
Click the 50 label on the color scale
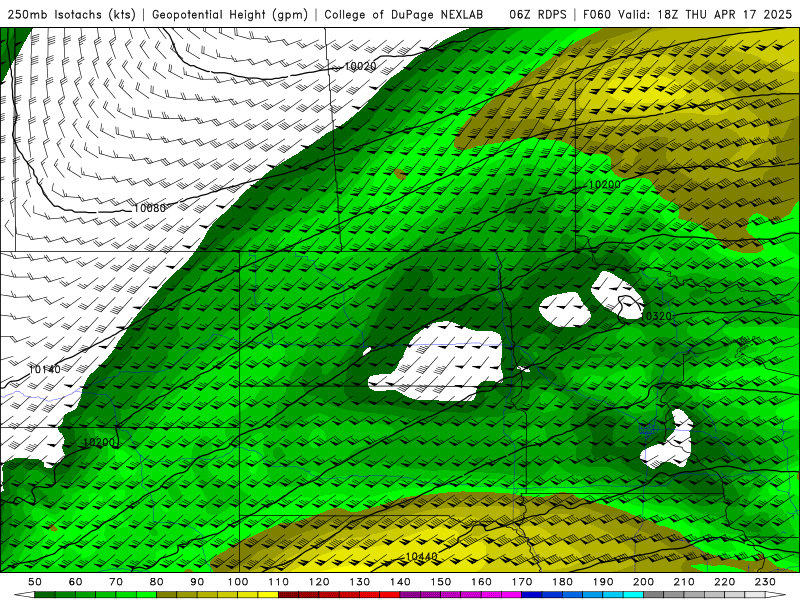(35, 582)
